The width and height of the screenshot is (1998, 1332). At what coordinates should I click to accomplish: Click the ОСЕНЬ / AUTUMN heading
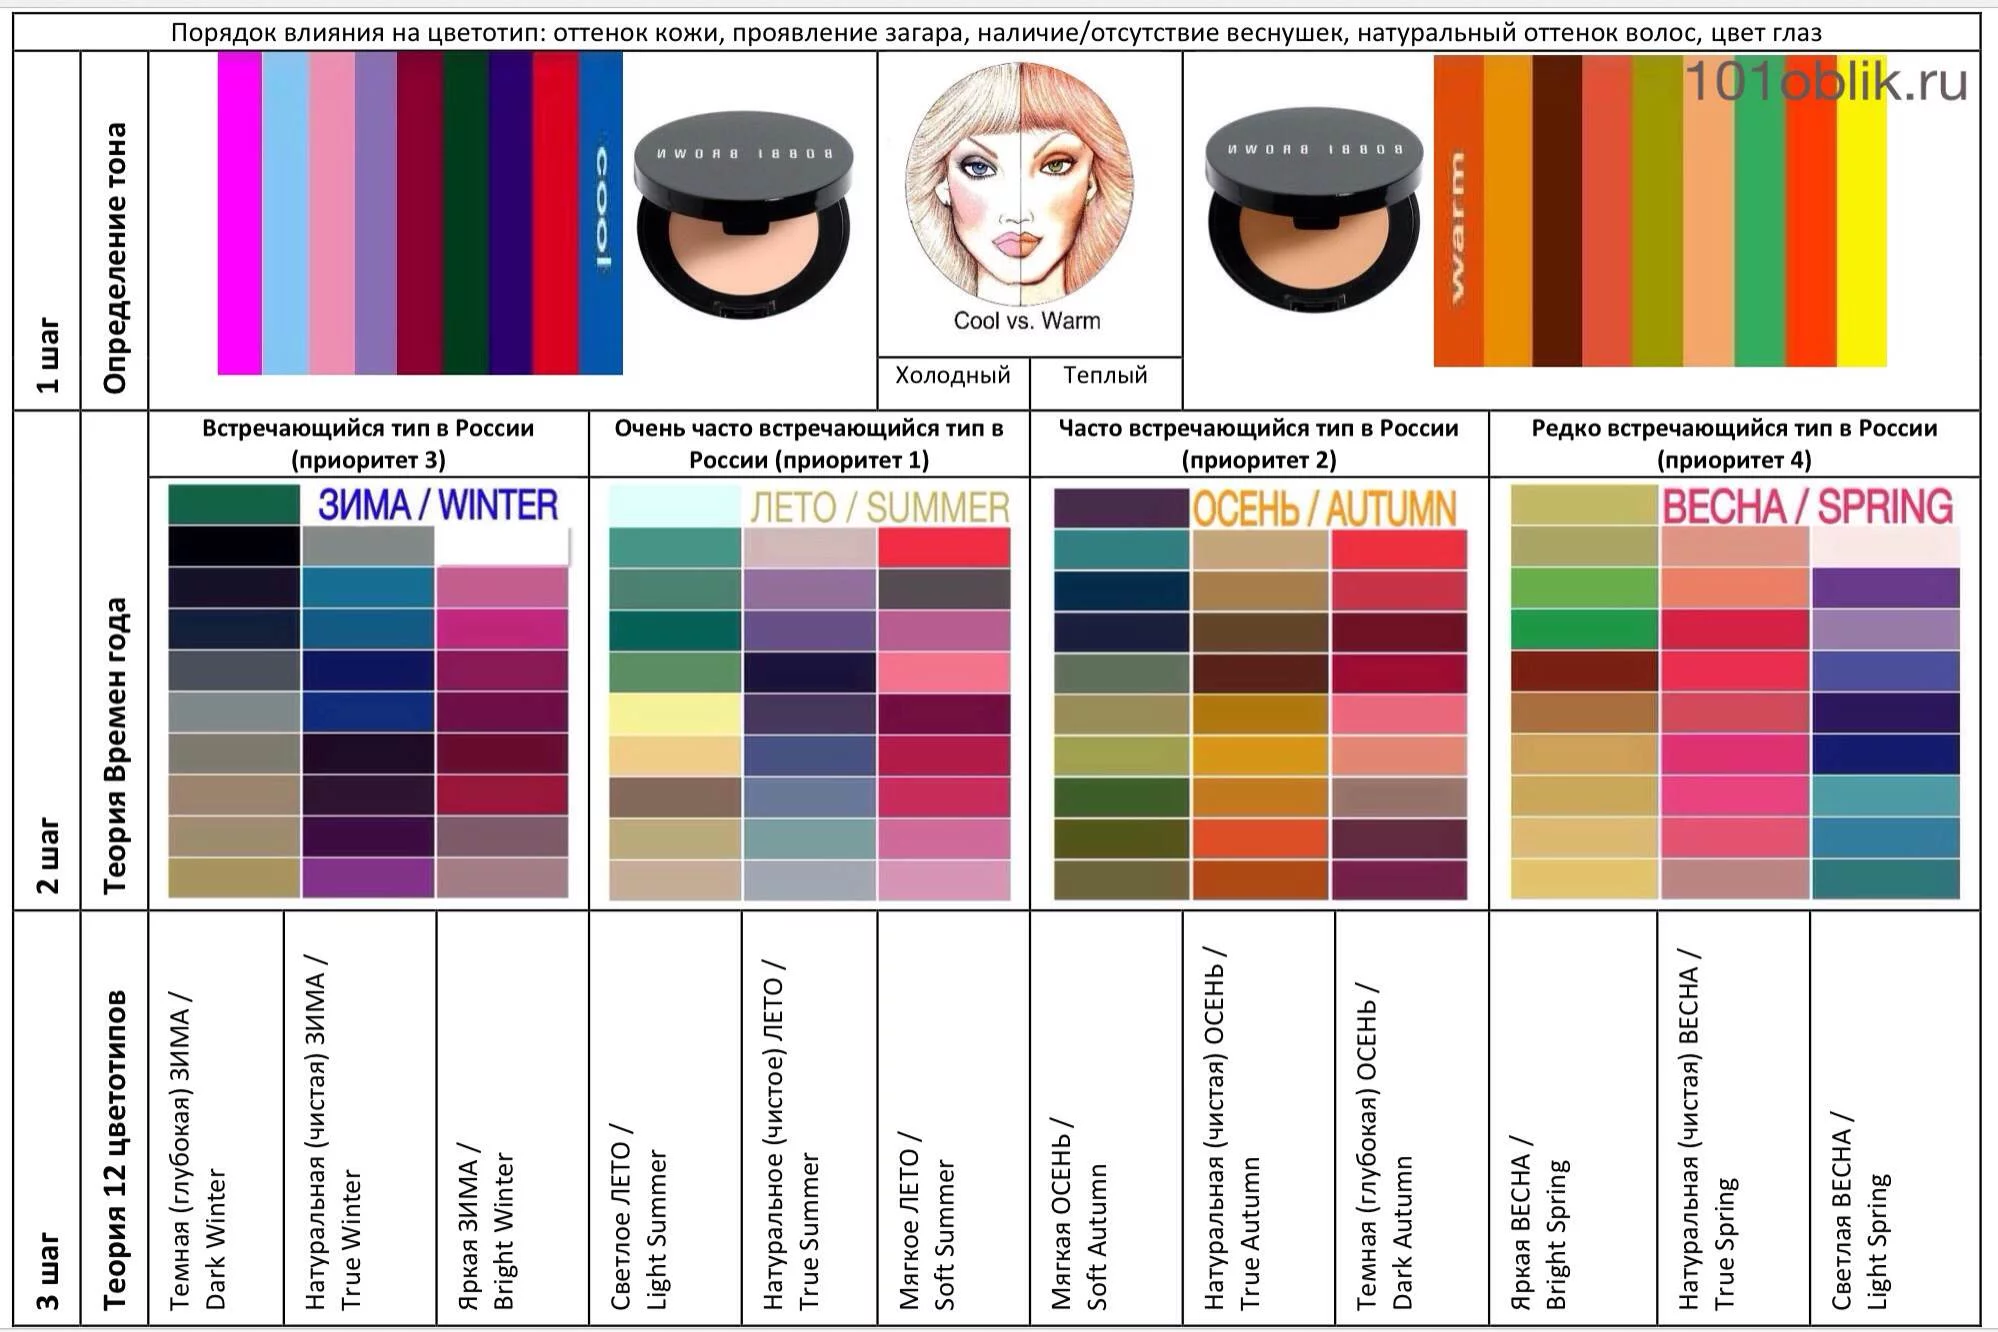pos(1324,509)
